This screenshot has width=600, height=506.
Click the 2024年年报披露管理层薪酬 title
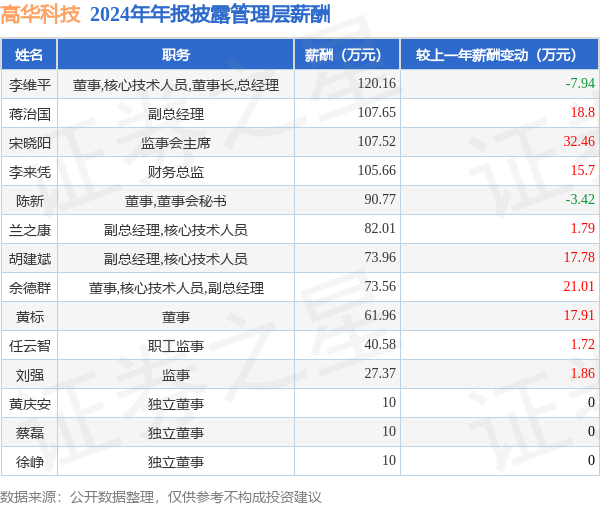point(210,15)
